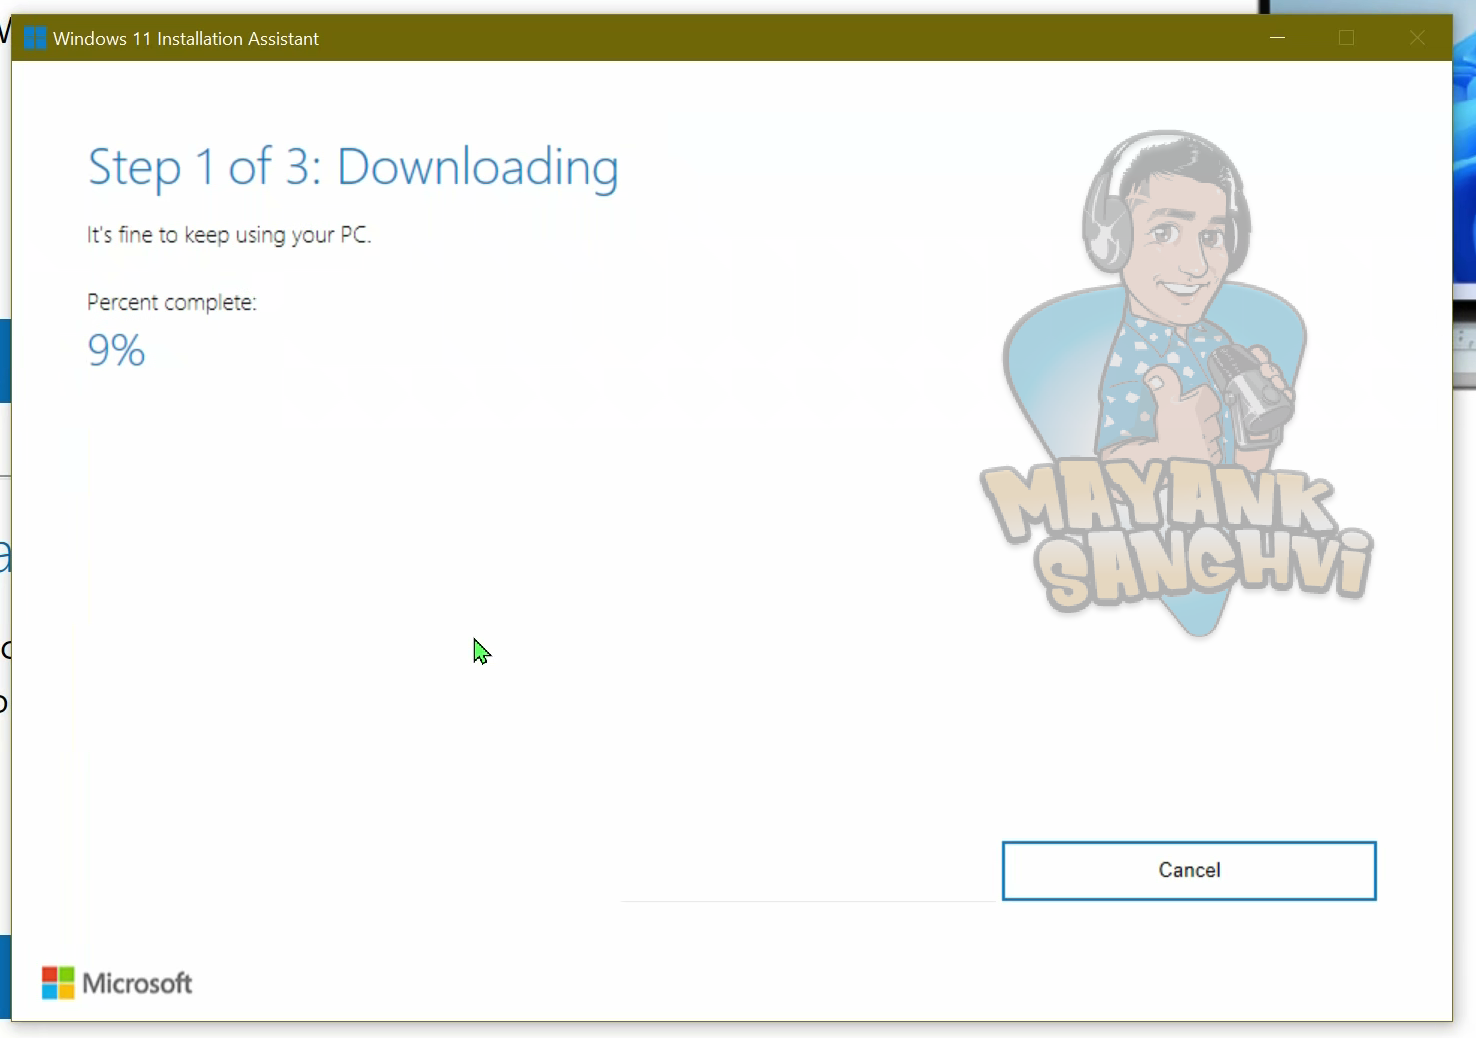Click the 'Windows 11 Installation Assistant' title text
The height and width of the screenshot is (1038, 1476).
[186, 39]
